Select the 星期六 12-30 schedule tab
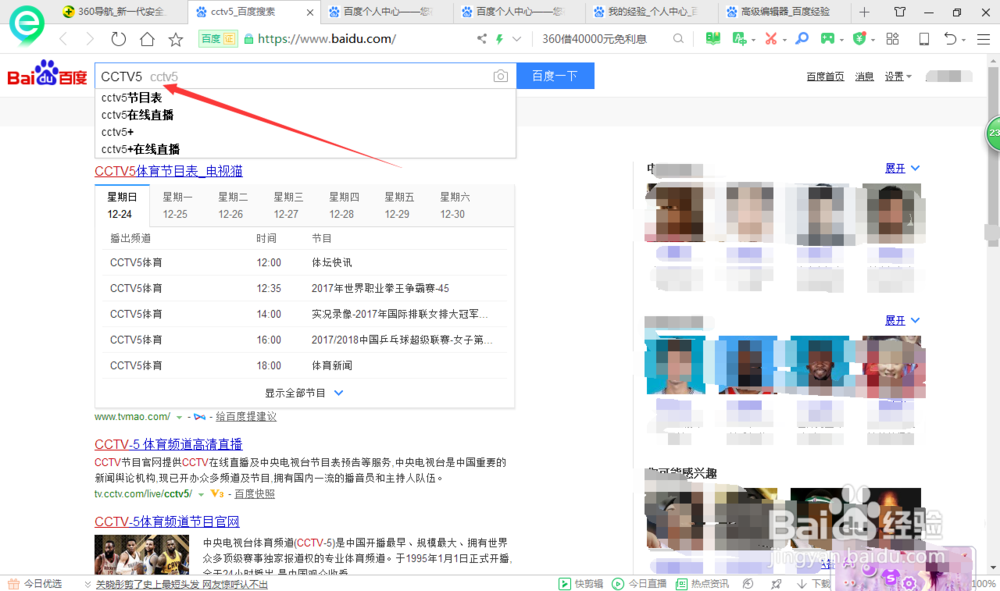The width and height of the screenshot is (1000, 591). pos(454,205)
